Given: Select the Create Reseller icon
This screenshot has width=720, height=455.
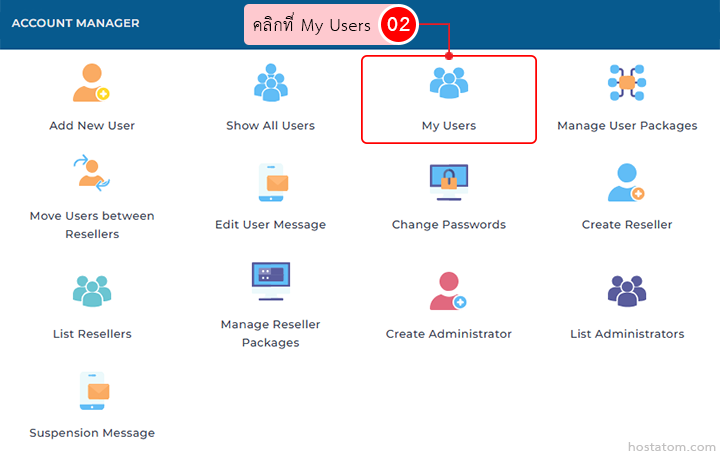Looking at the screenshot, I should pyautogui.click(x=627, y=183).
